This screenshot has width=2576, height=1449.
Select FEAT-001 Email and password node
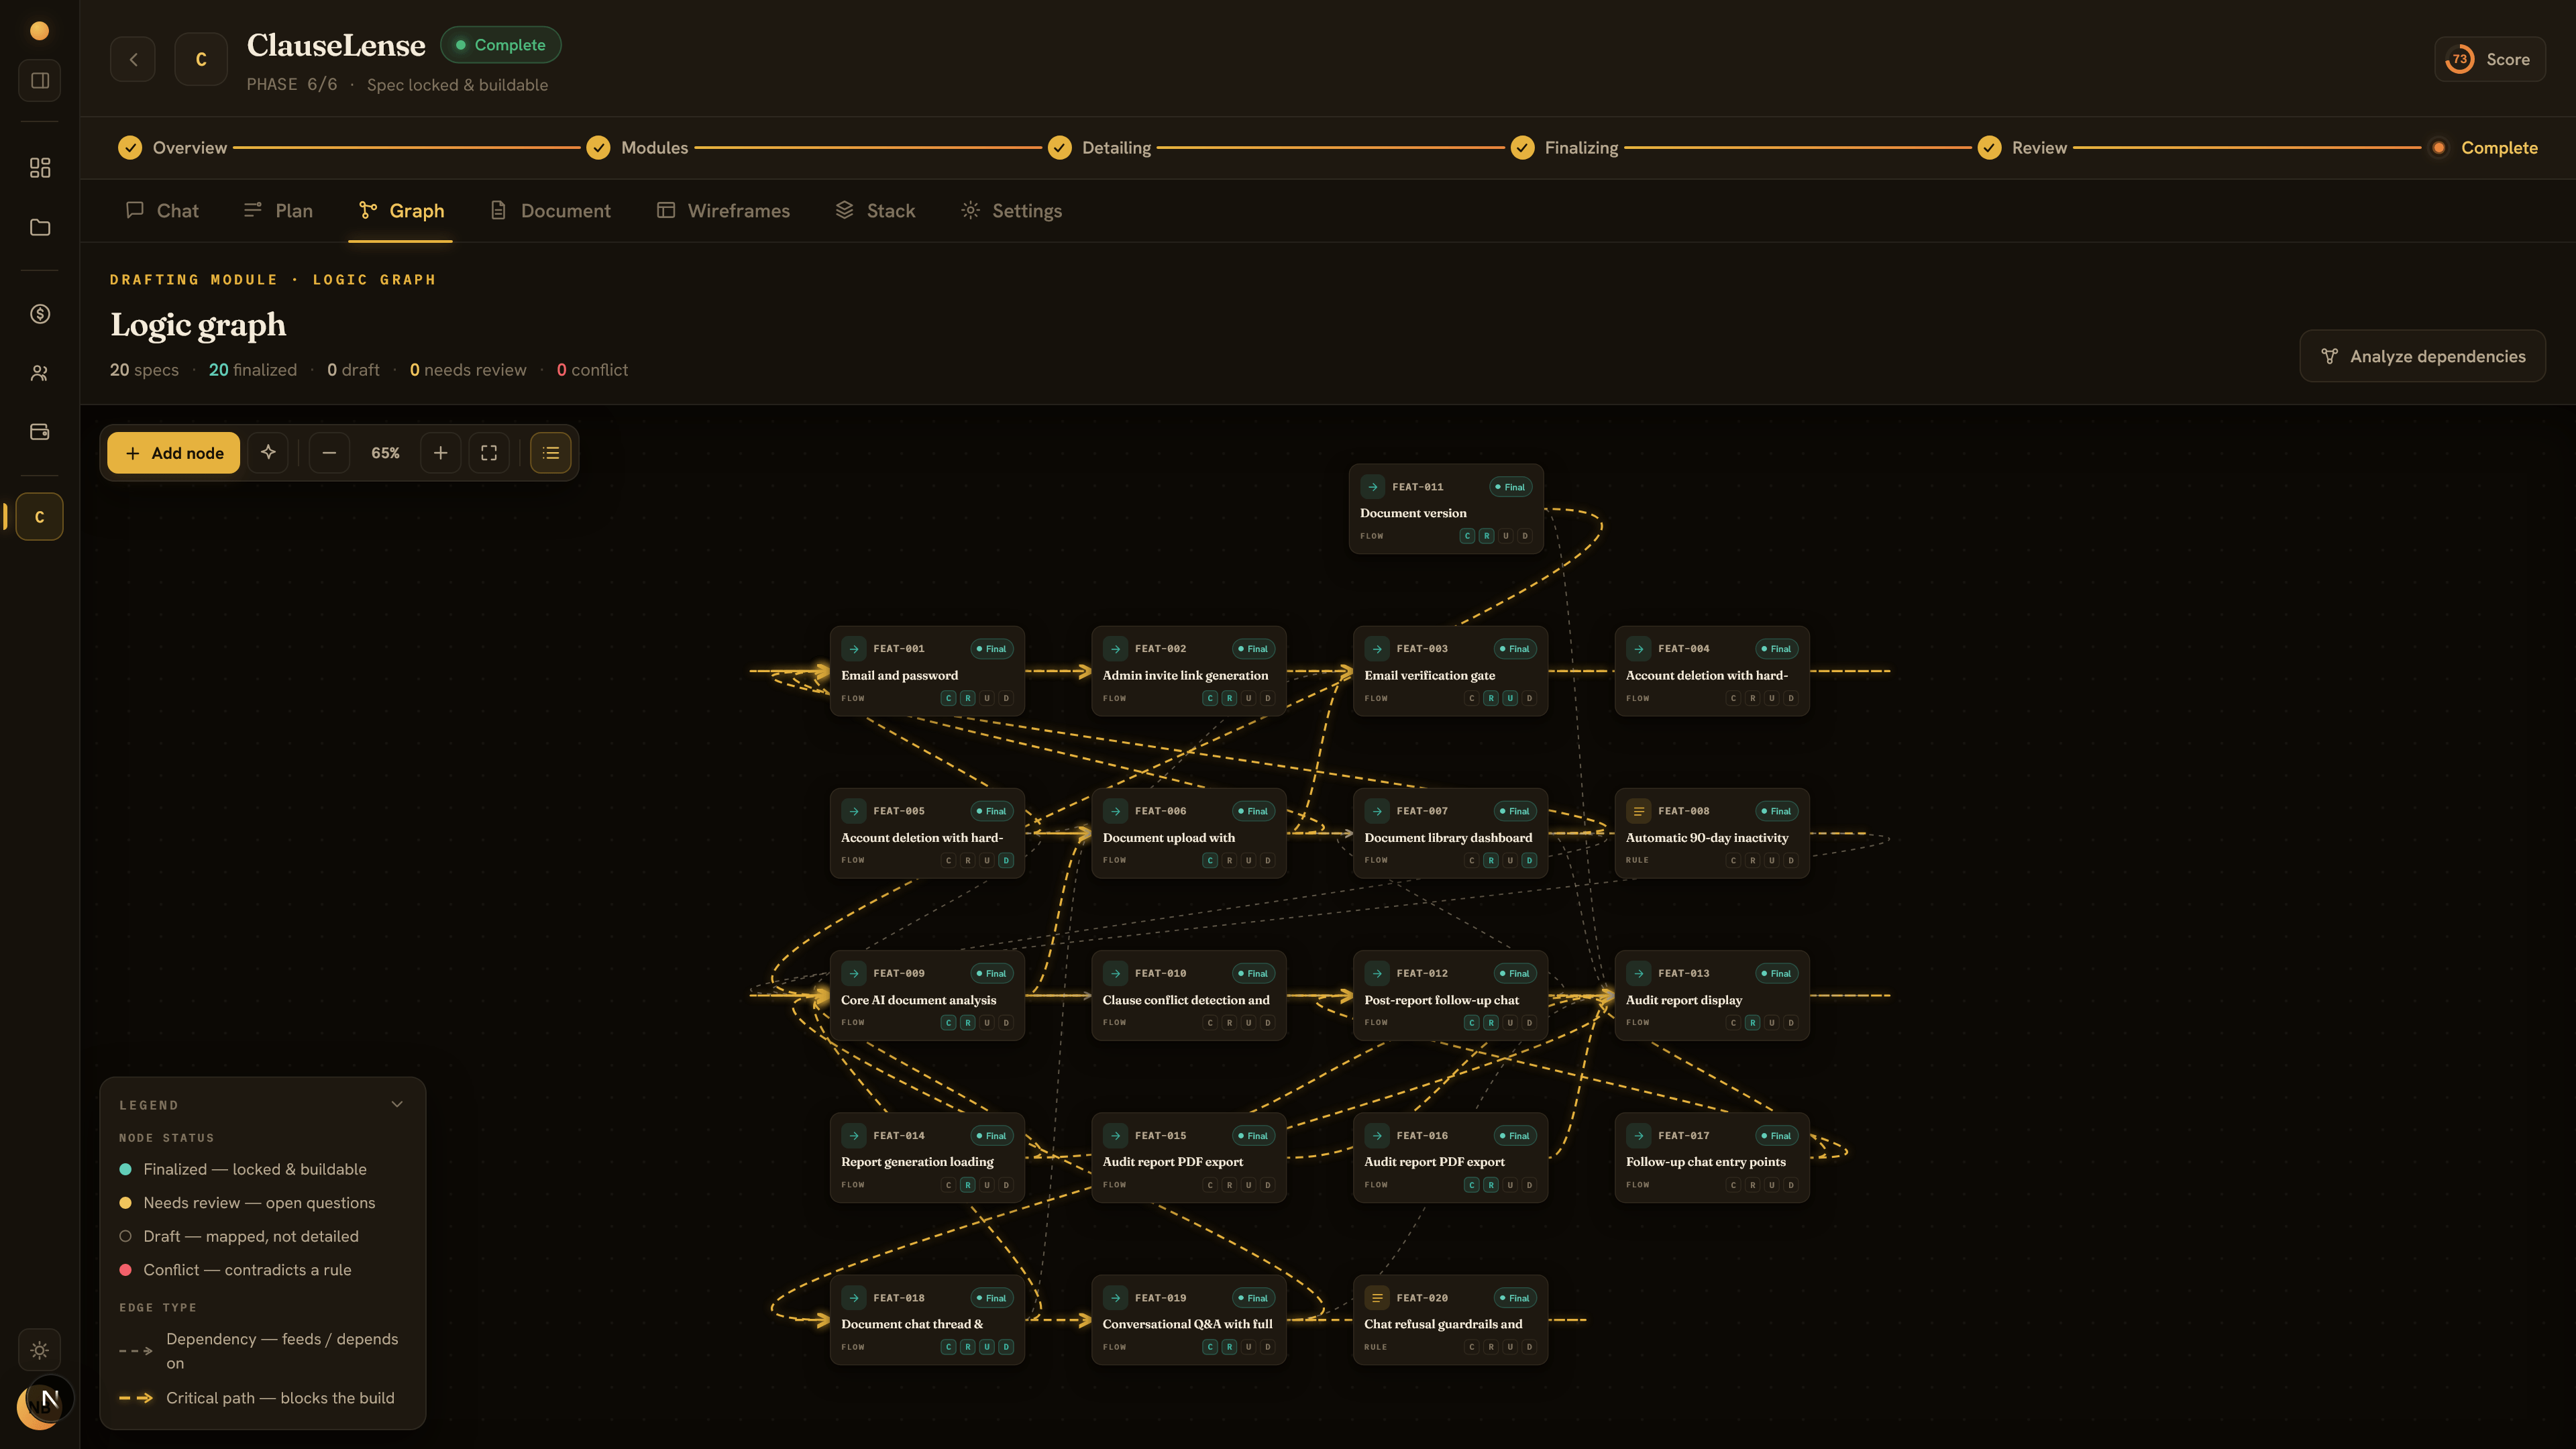point(927,671)
